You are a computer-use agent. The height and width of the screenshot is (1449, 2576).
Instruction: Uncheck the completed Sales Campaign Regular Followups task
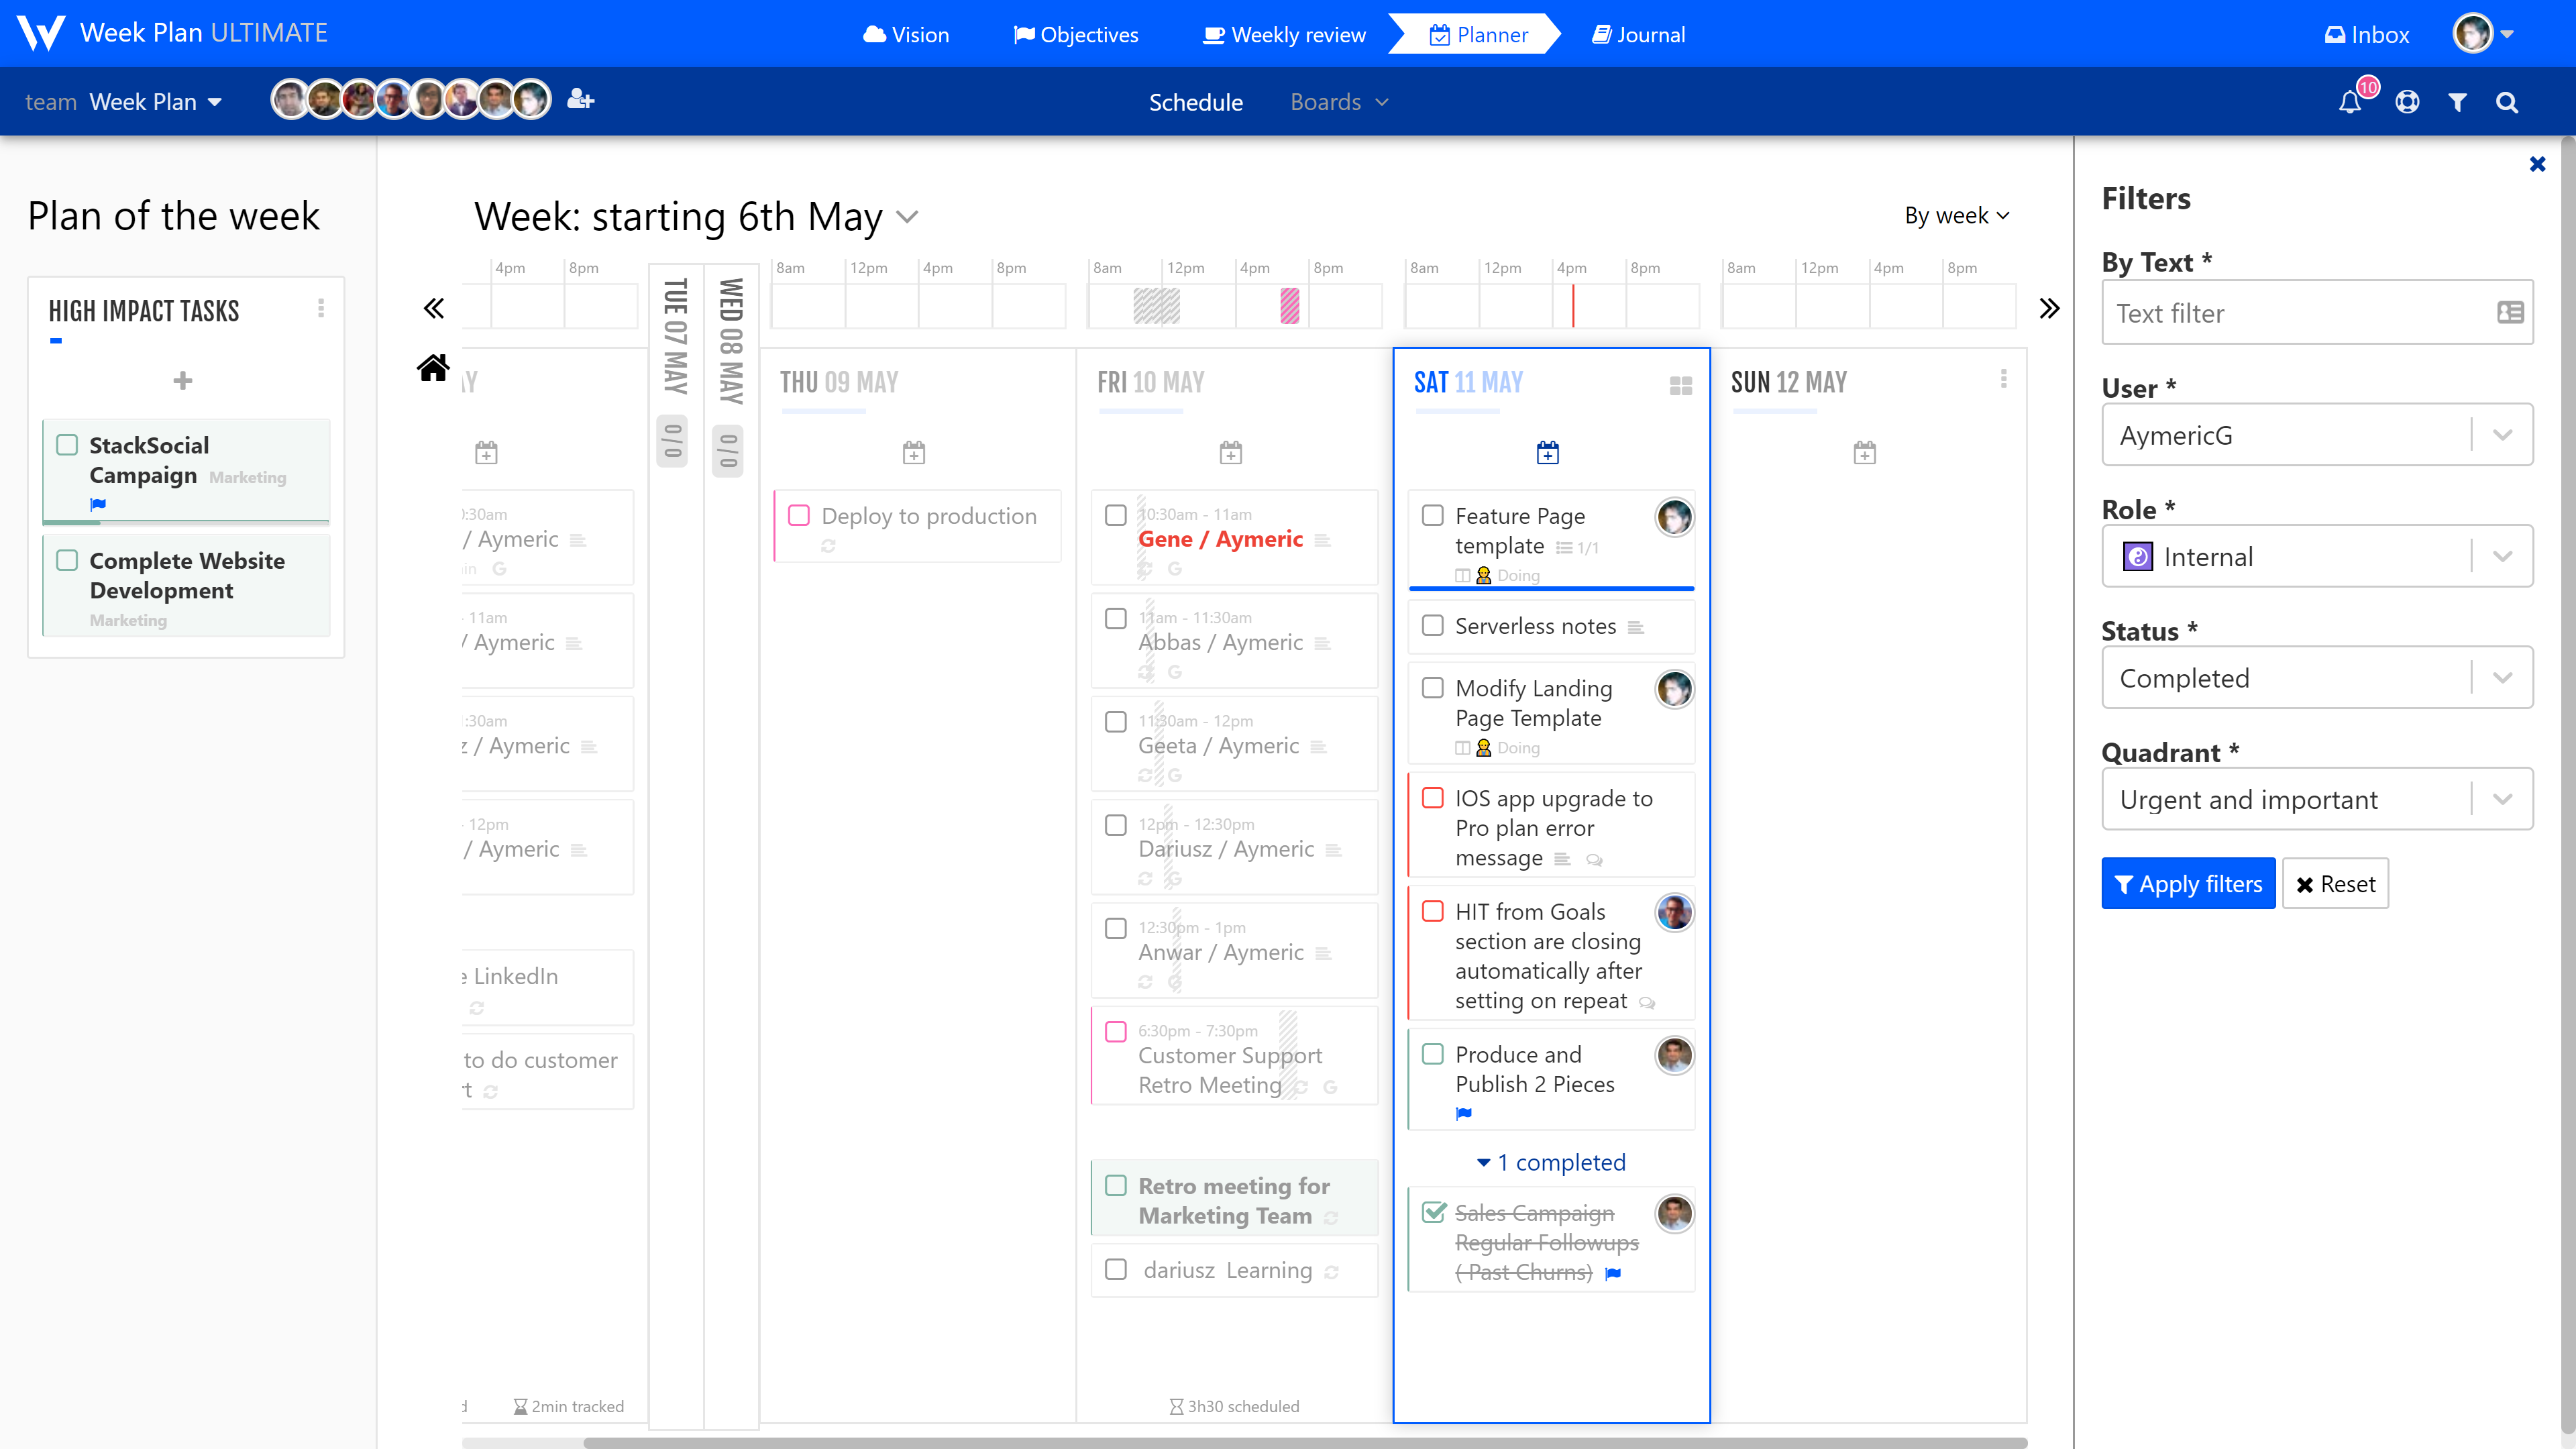[1434, 1212]
